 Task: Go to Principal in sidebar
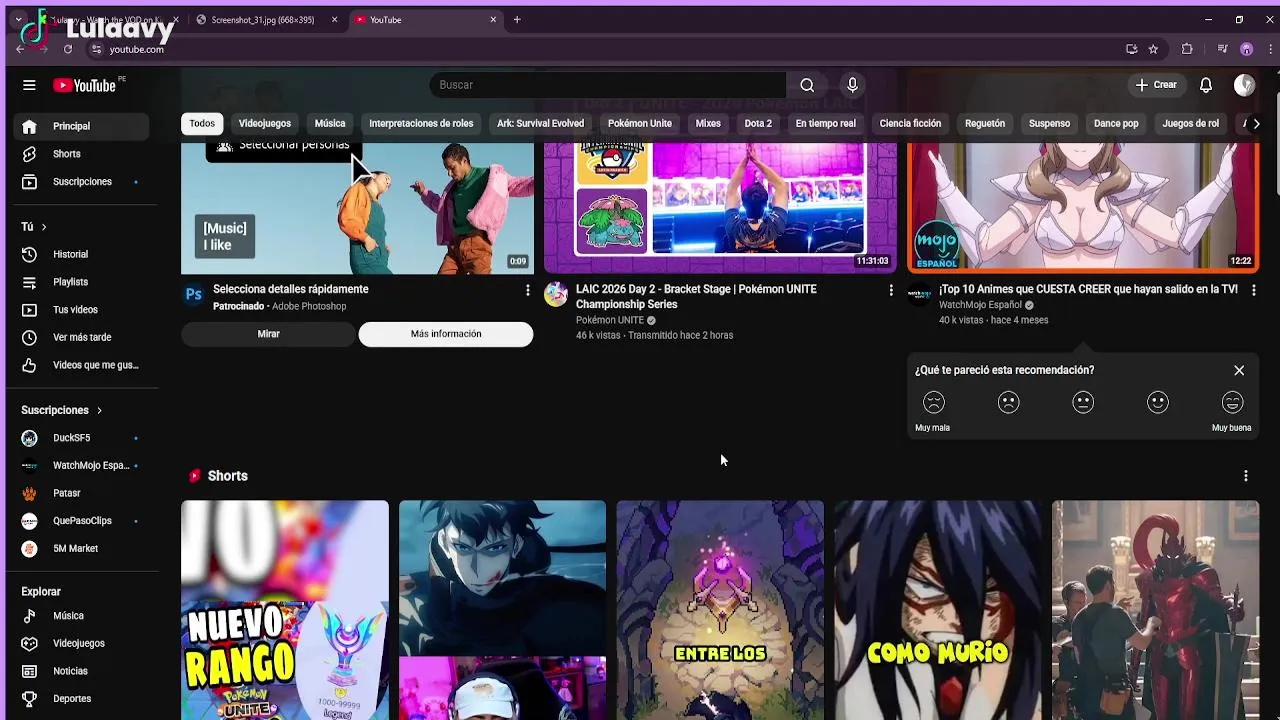pyautogui.click(x=81, y=126)
